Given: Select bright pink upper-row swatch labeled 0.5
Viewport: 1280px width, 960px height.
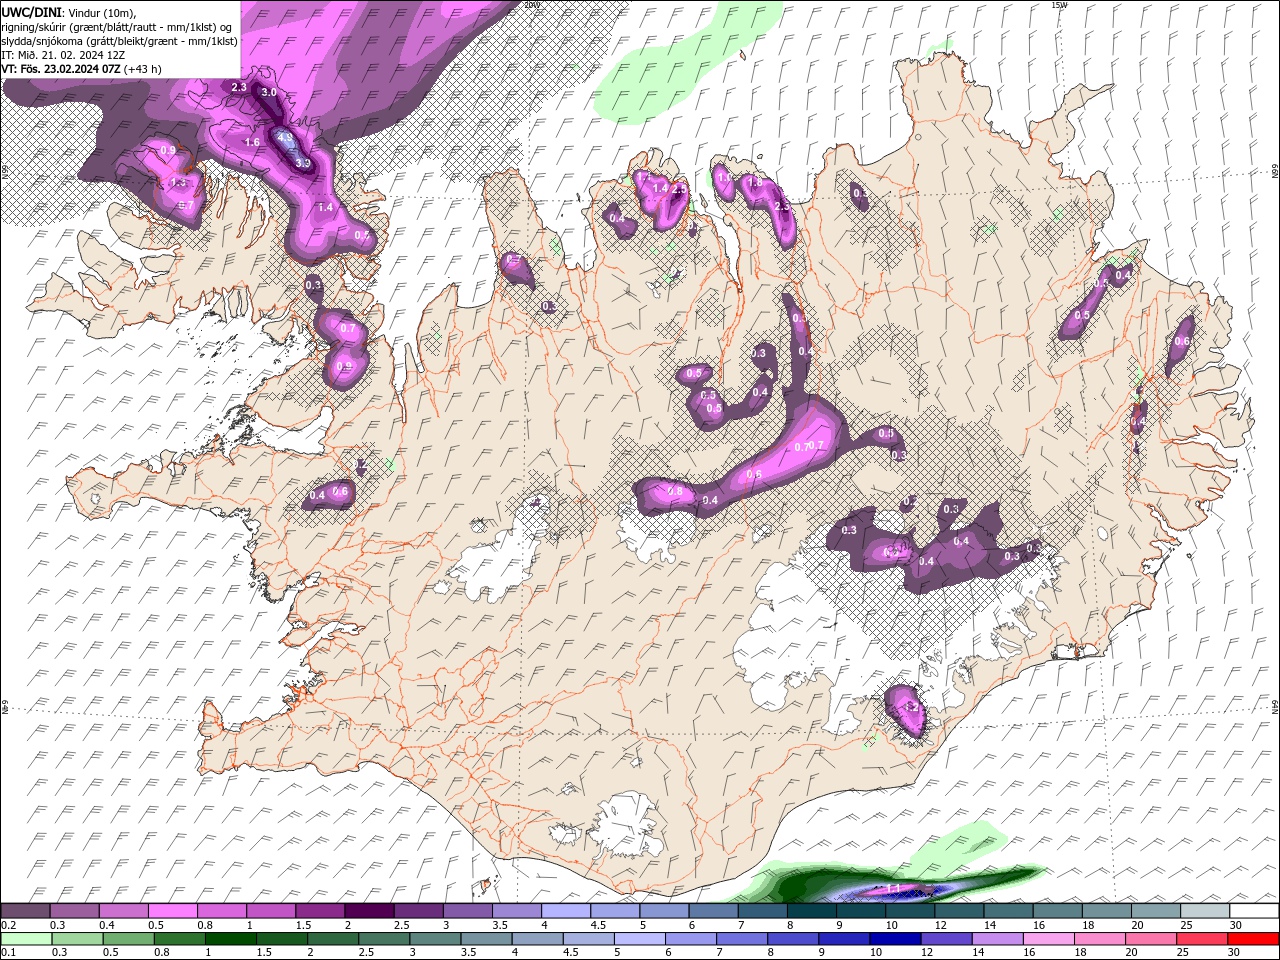Looking at the screenshot, I should coord(172,911).
